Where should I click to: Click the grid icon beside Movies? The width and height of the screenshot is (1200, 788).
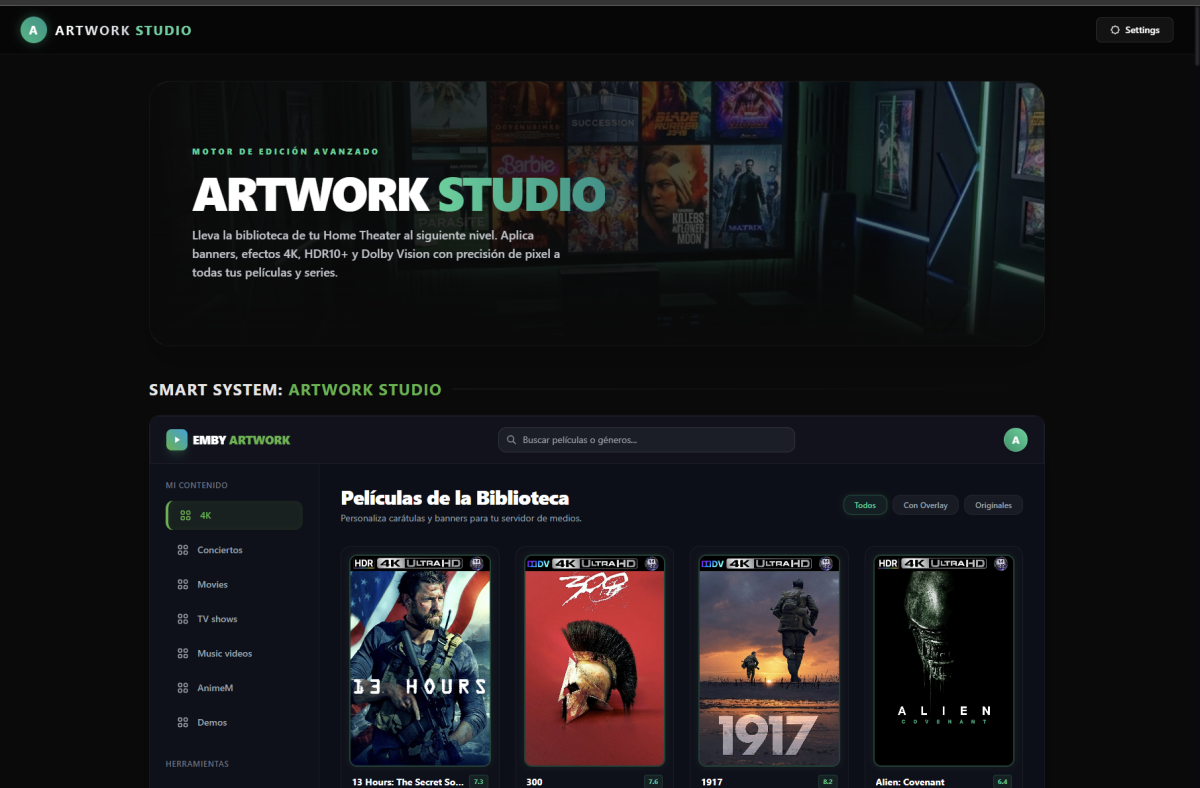pyautogui.click(x=182, y=584)
